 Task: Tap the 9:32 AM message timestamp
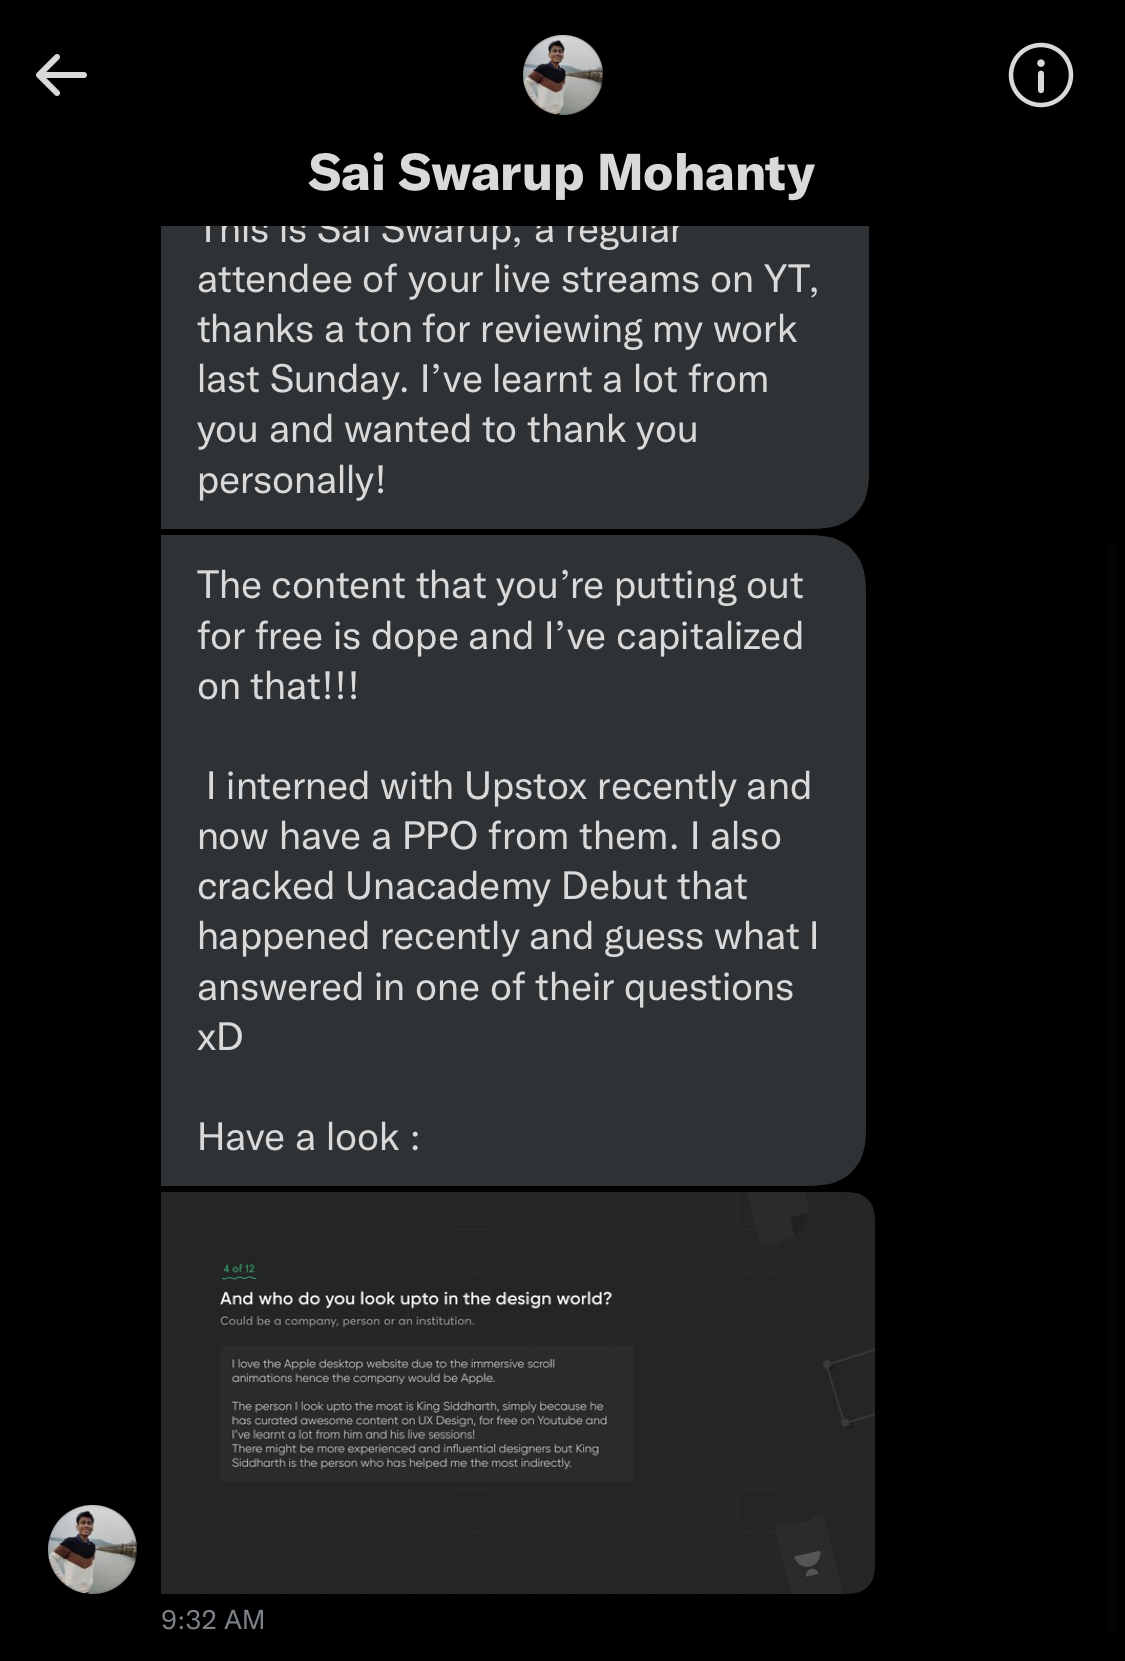click(213, 1620)
